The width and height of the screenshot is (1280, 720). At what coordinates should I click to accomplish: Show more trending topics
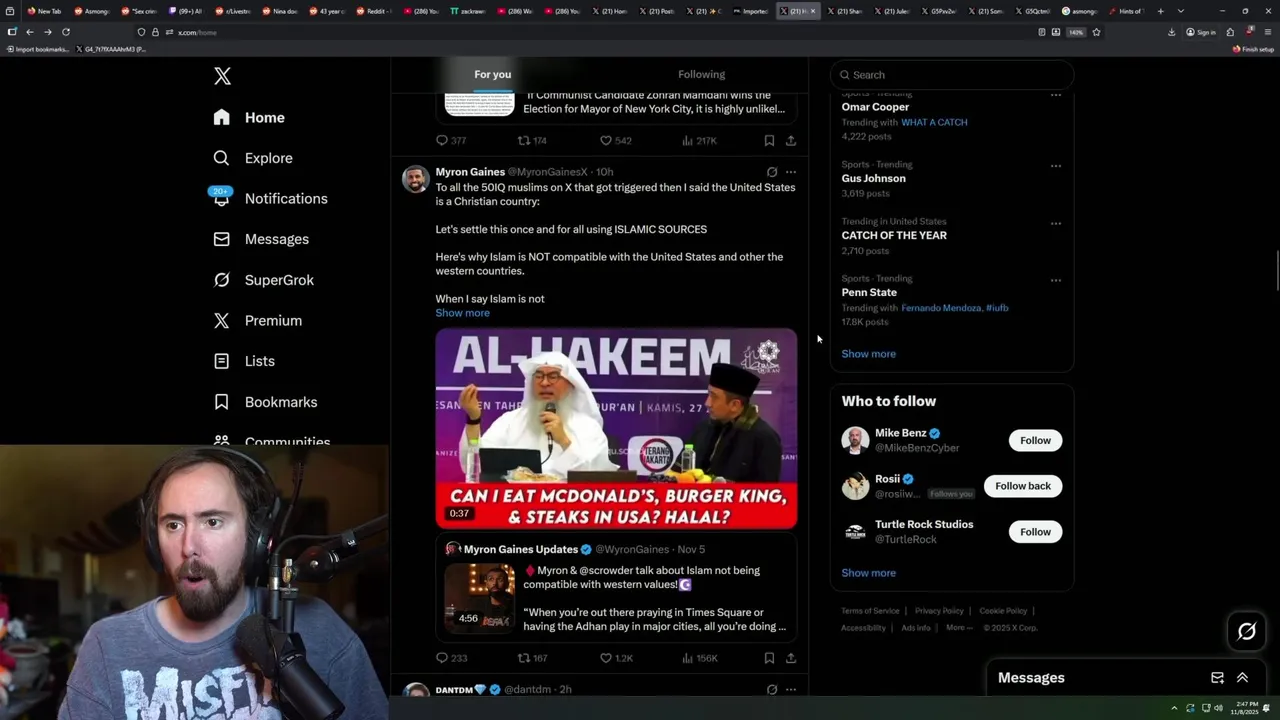point(868,354)
